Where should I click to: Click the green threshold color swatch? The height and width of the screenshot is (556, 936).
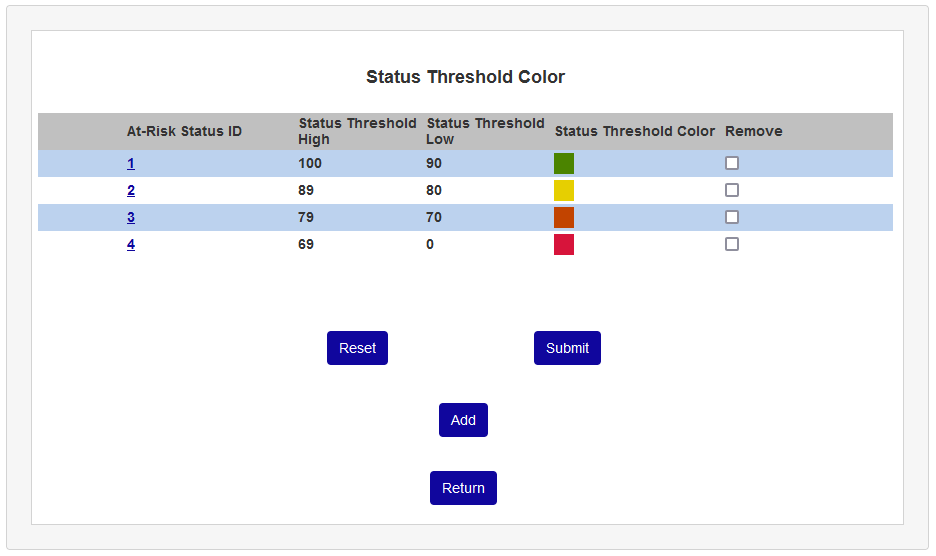tap(564, 163)
